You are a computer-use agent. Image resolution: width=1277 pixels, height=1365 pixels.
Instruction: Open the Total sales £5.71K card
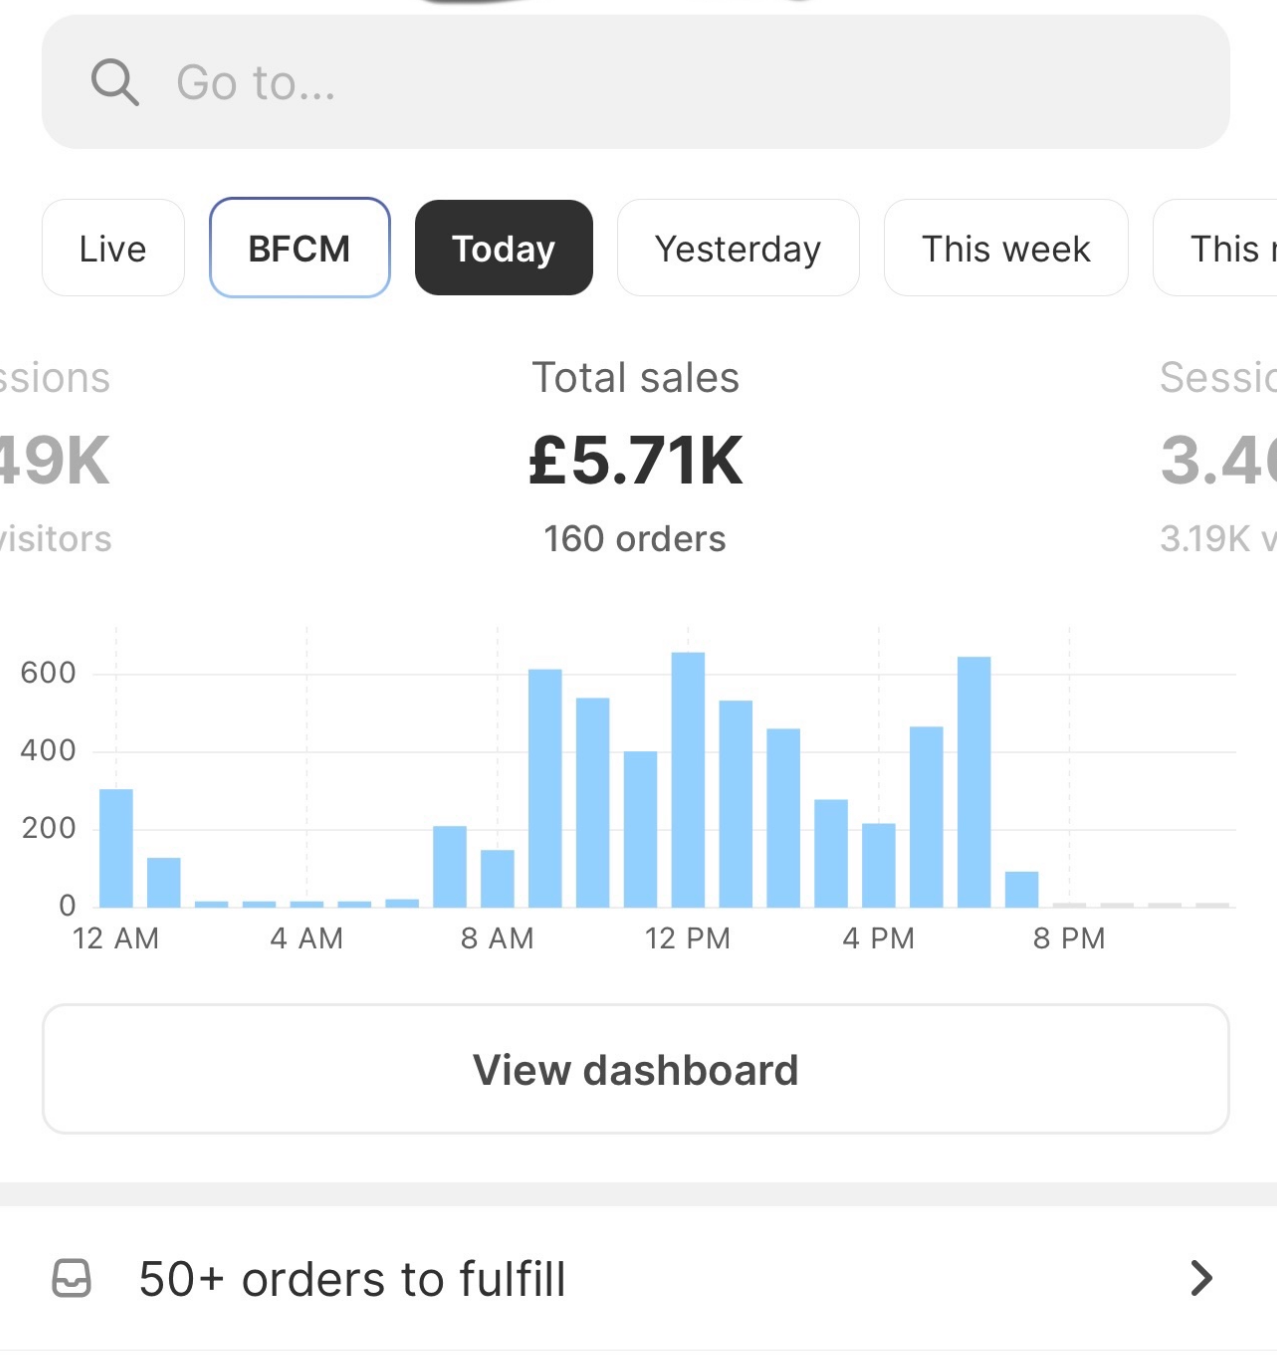[x=636, y=459]
